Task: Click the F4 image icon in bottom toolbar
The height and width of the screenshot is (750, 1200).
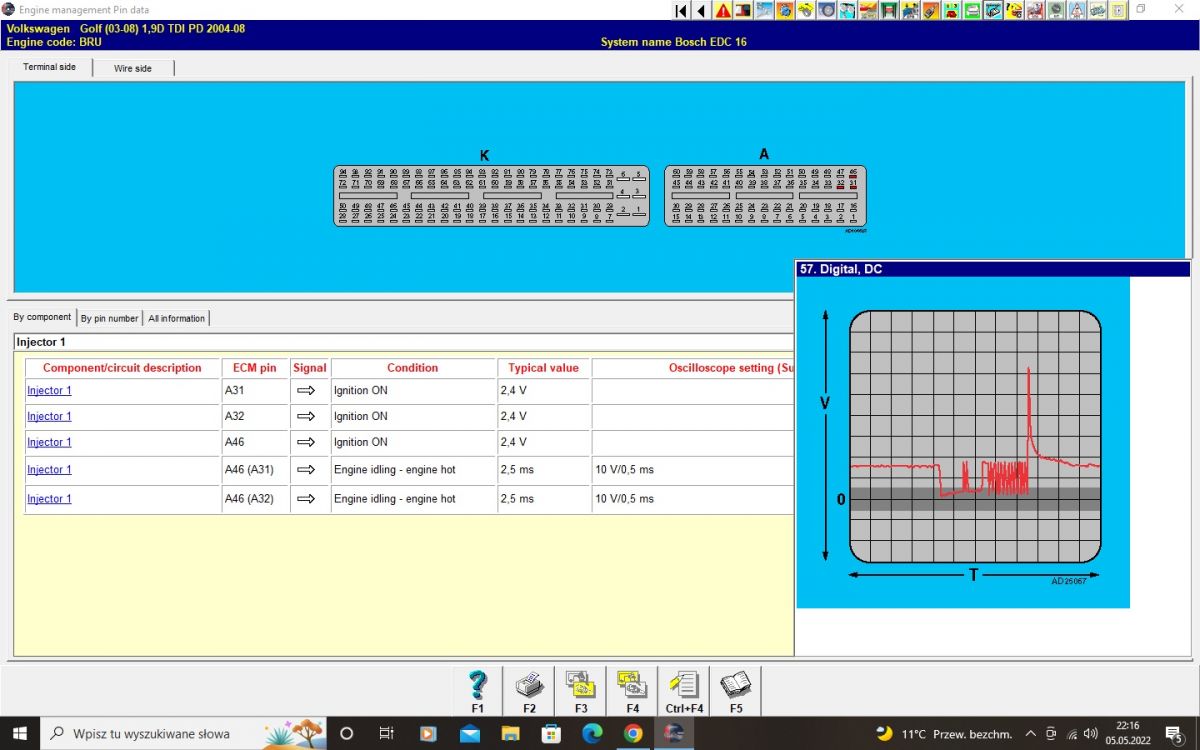Action: [632, 685]
